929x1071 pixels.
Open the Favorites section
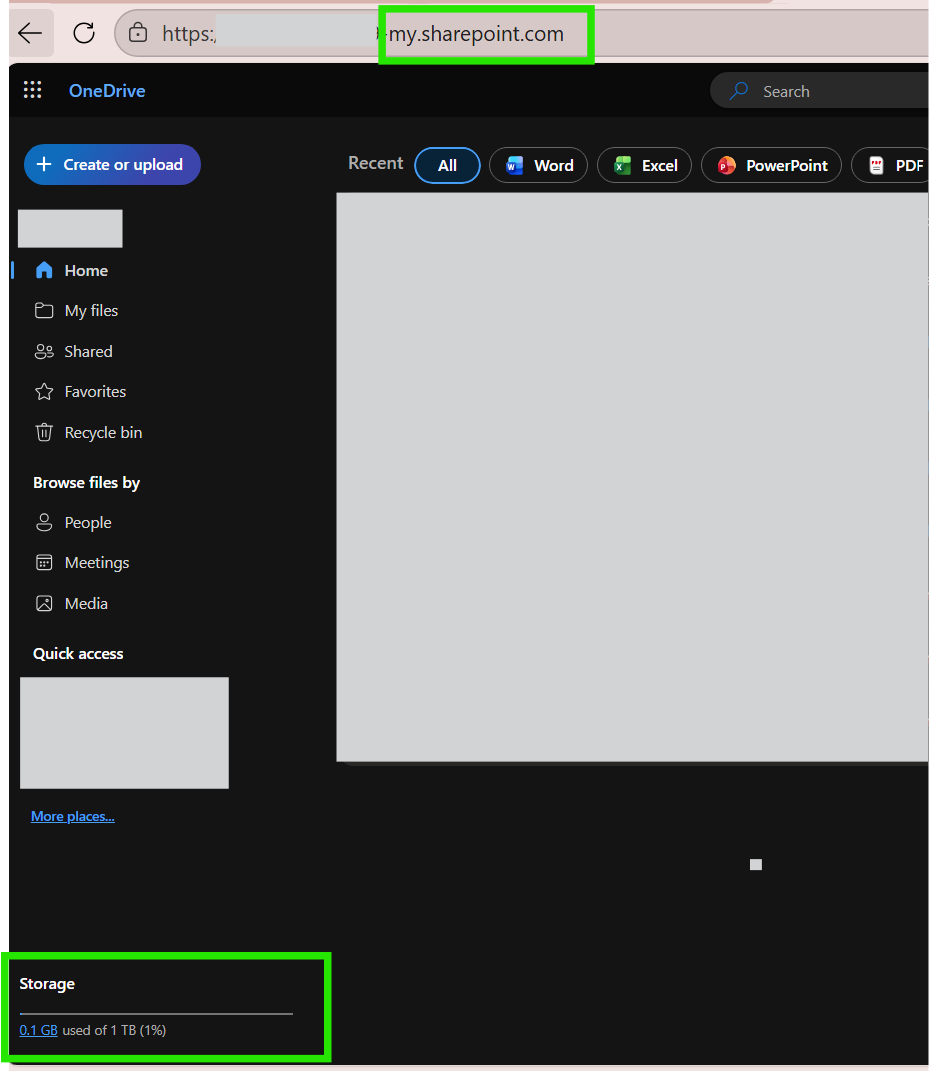(96, 392)
